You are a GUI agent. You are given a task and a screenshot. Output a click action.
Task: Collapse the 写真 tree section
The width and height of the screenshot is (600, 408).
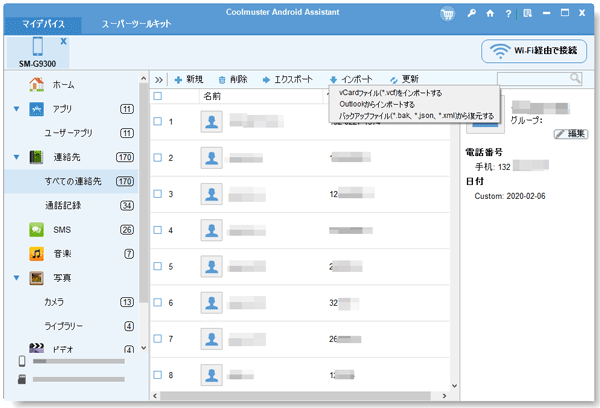click(x=16, y=278)
